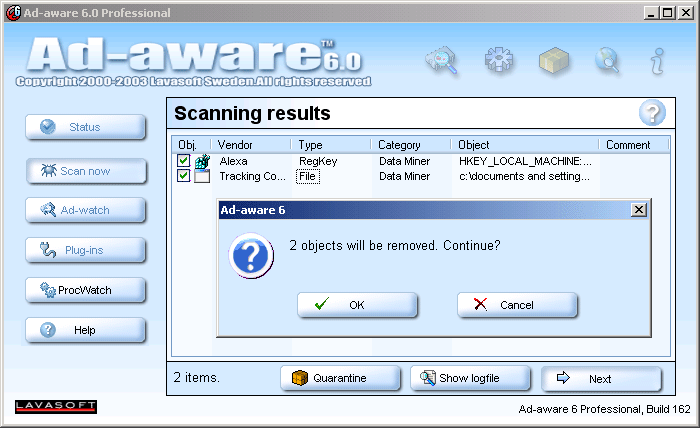Open quarantine box icon in header

553,61
